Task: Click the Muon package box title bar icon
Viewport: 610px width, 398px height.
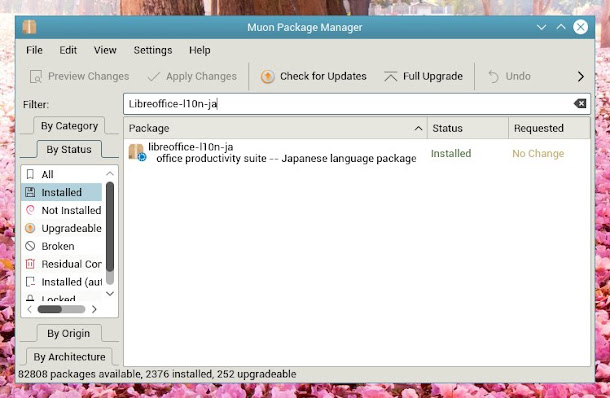Action: coord(29,27)
